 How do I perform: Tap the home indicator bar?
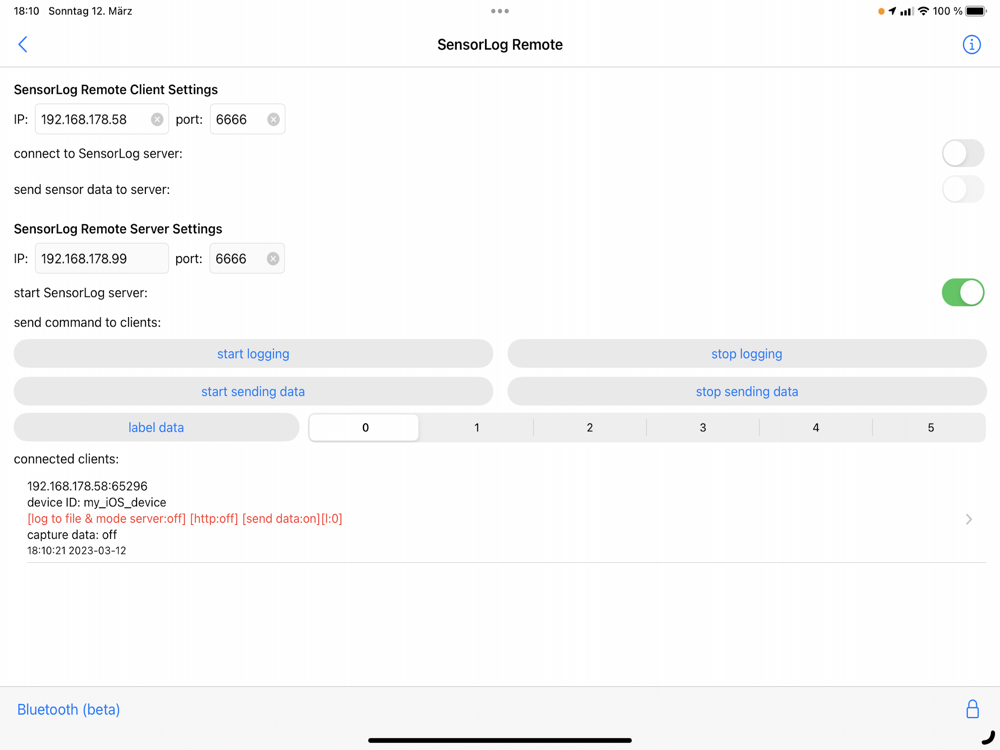pos(500,740)
